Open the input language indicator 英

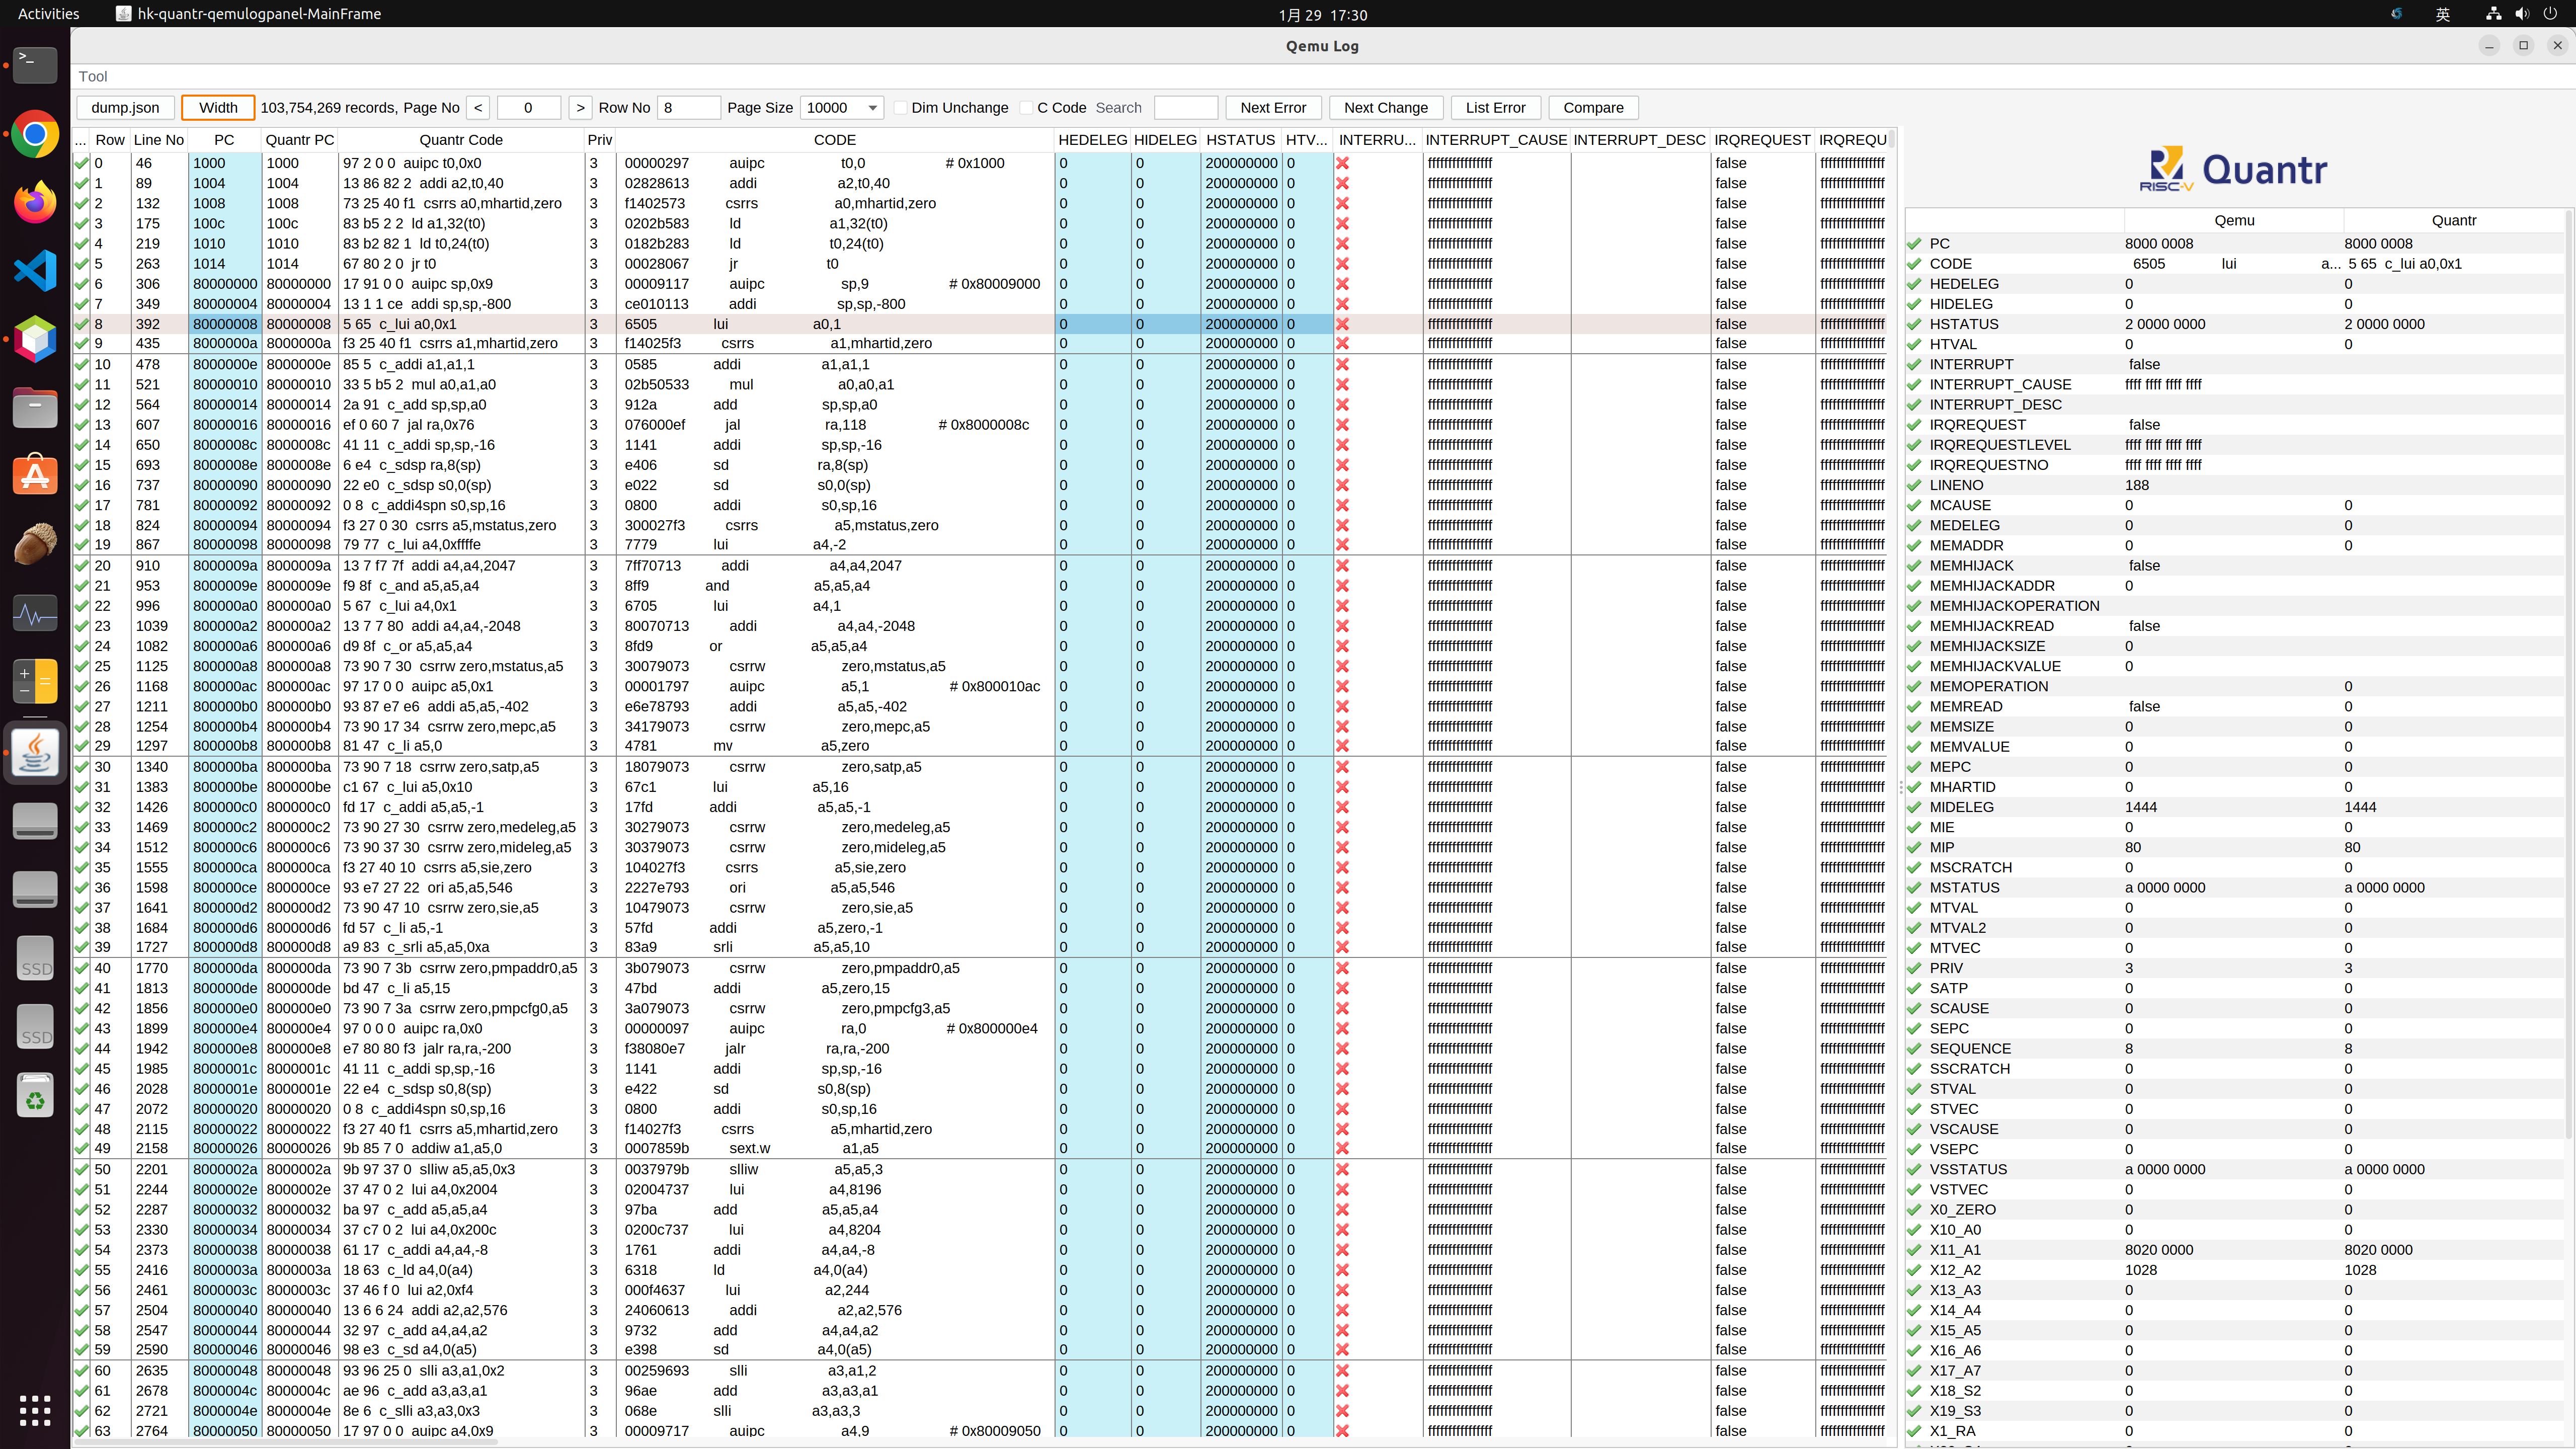(x=2443, y=14)
